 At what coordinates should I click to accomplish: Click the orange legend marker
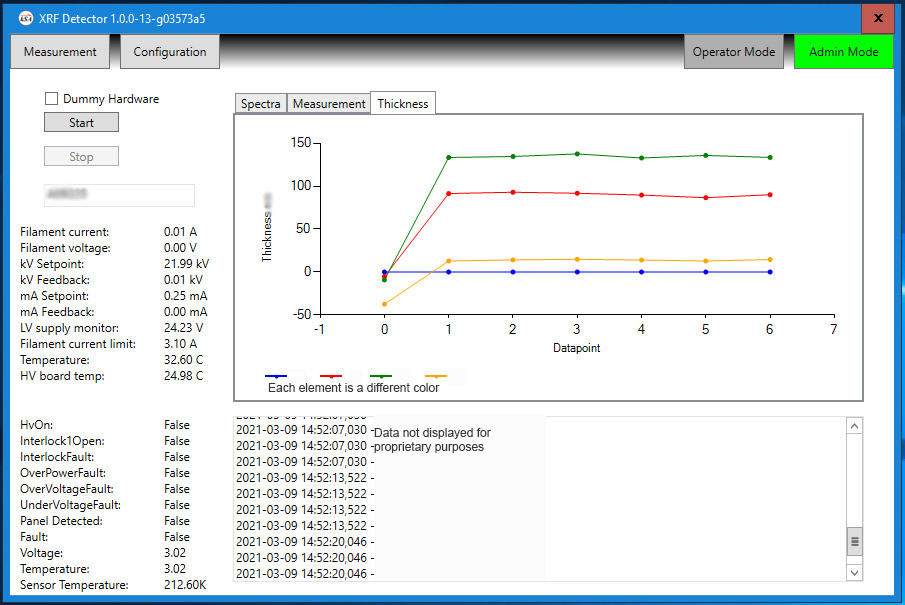point(436,376)
